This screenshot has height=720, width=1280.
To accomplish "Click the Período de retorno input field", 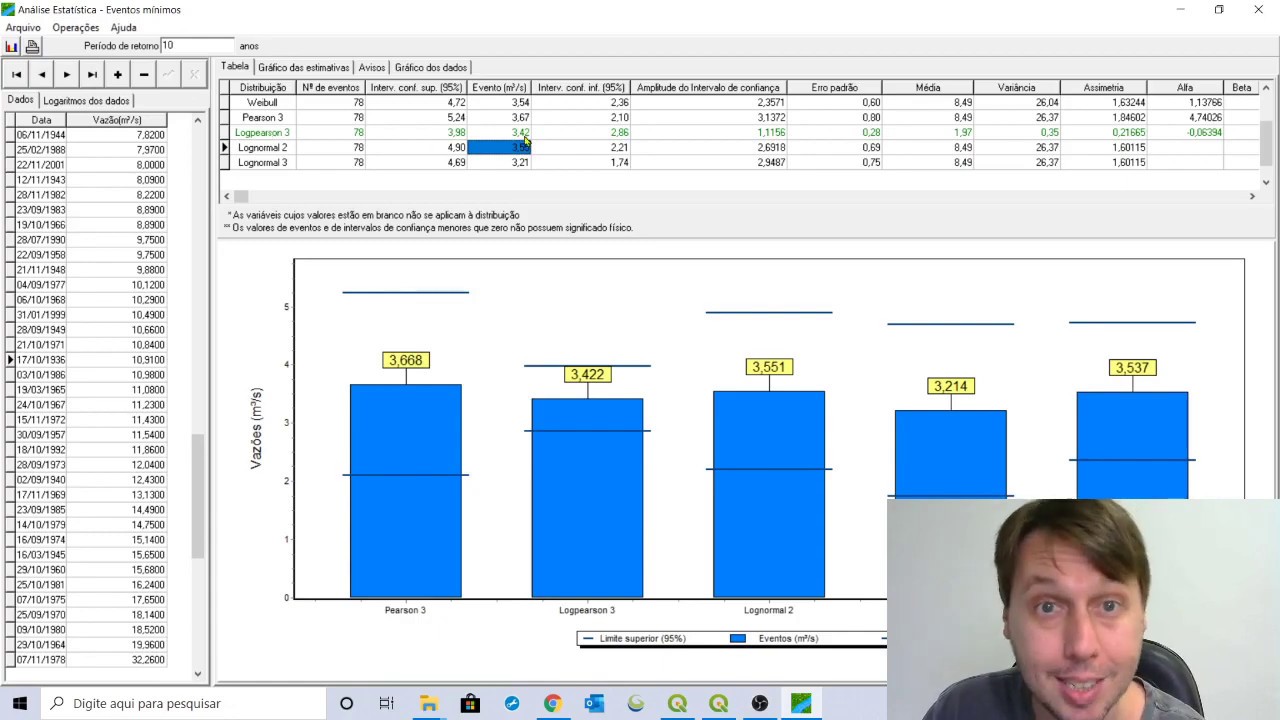I will point(197,46).
